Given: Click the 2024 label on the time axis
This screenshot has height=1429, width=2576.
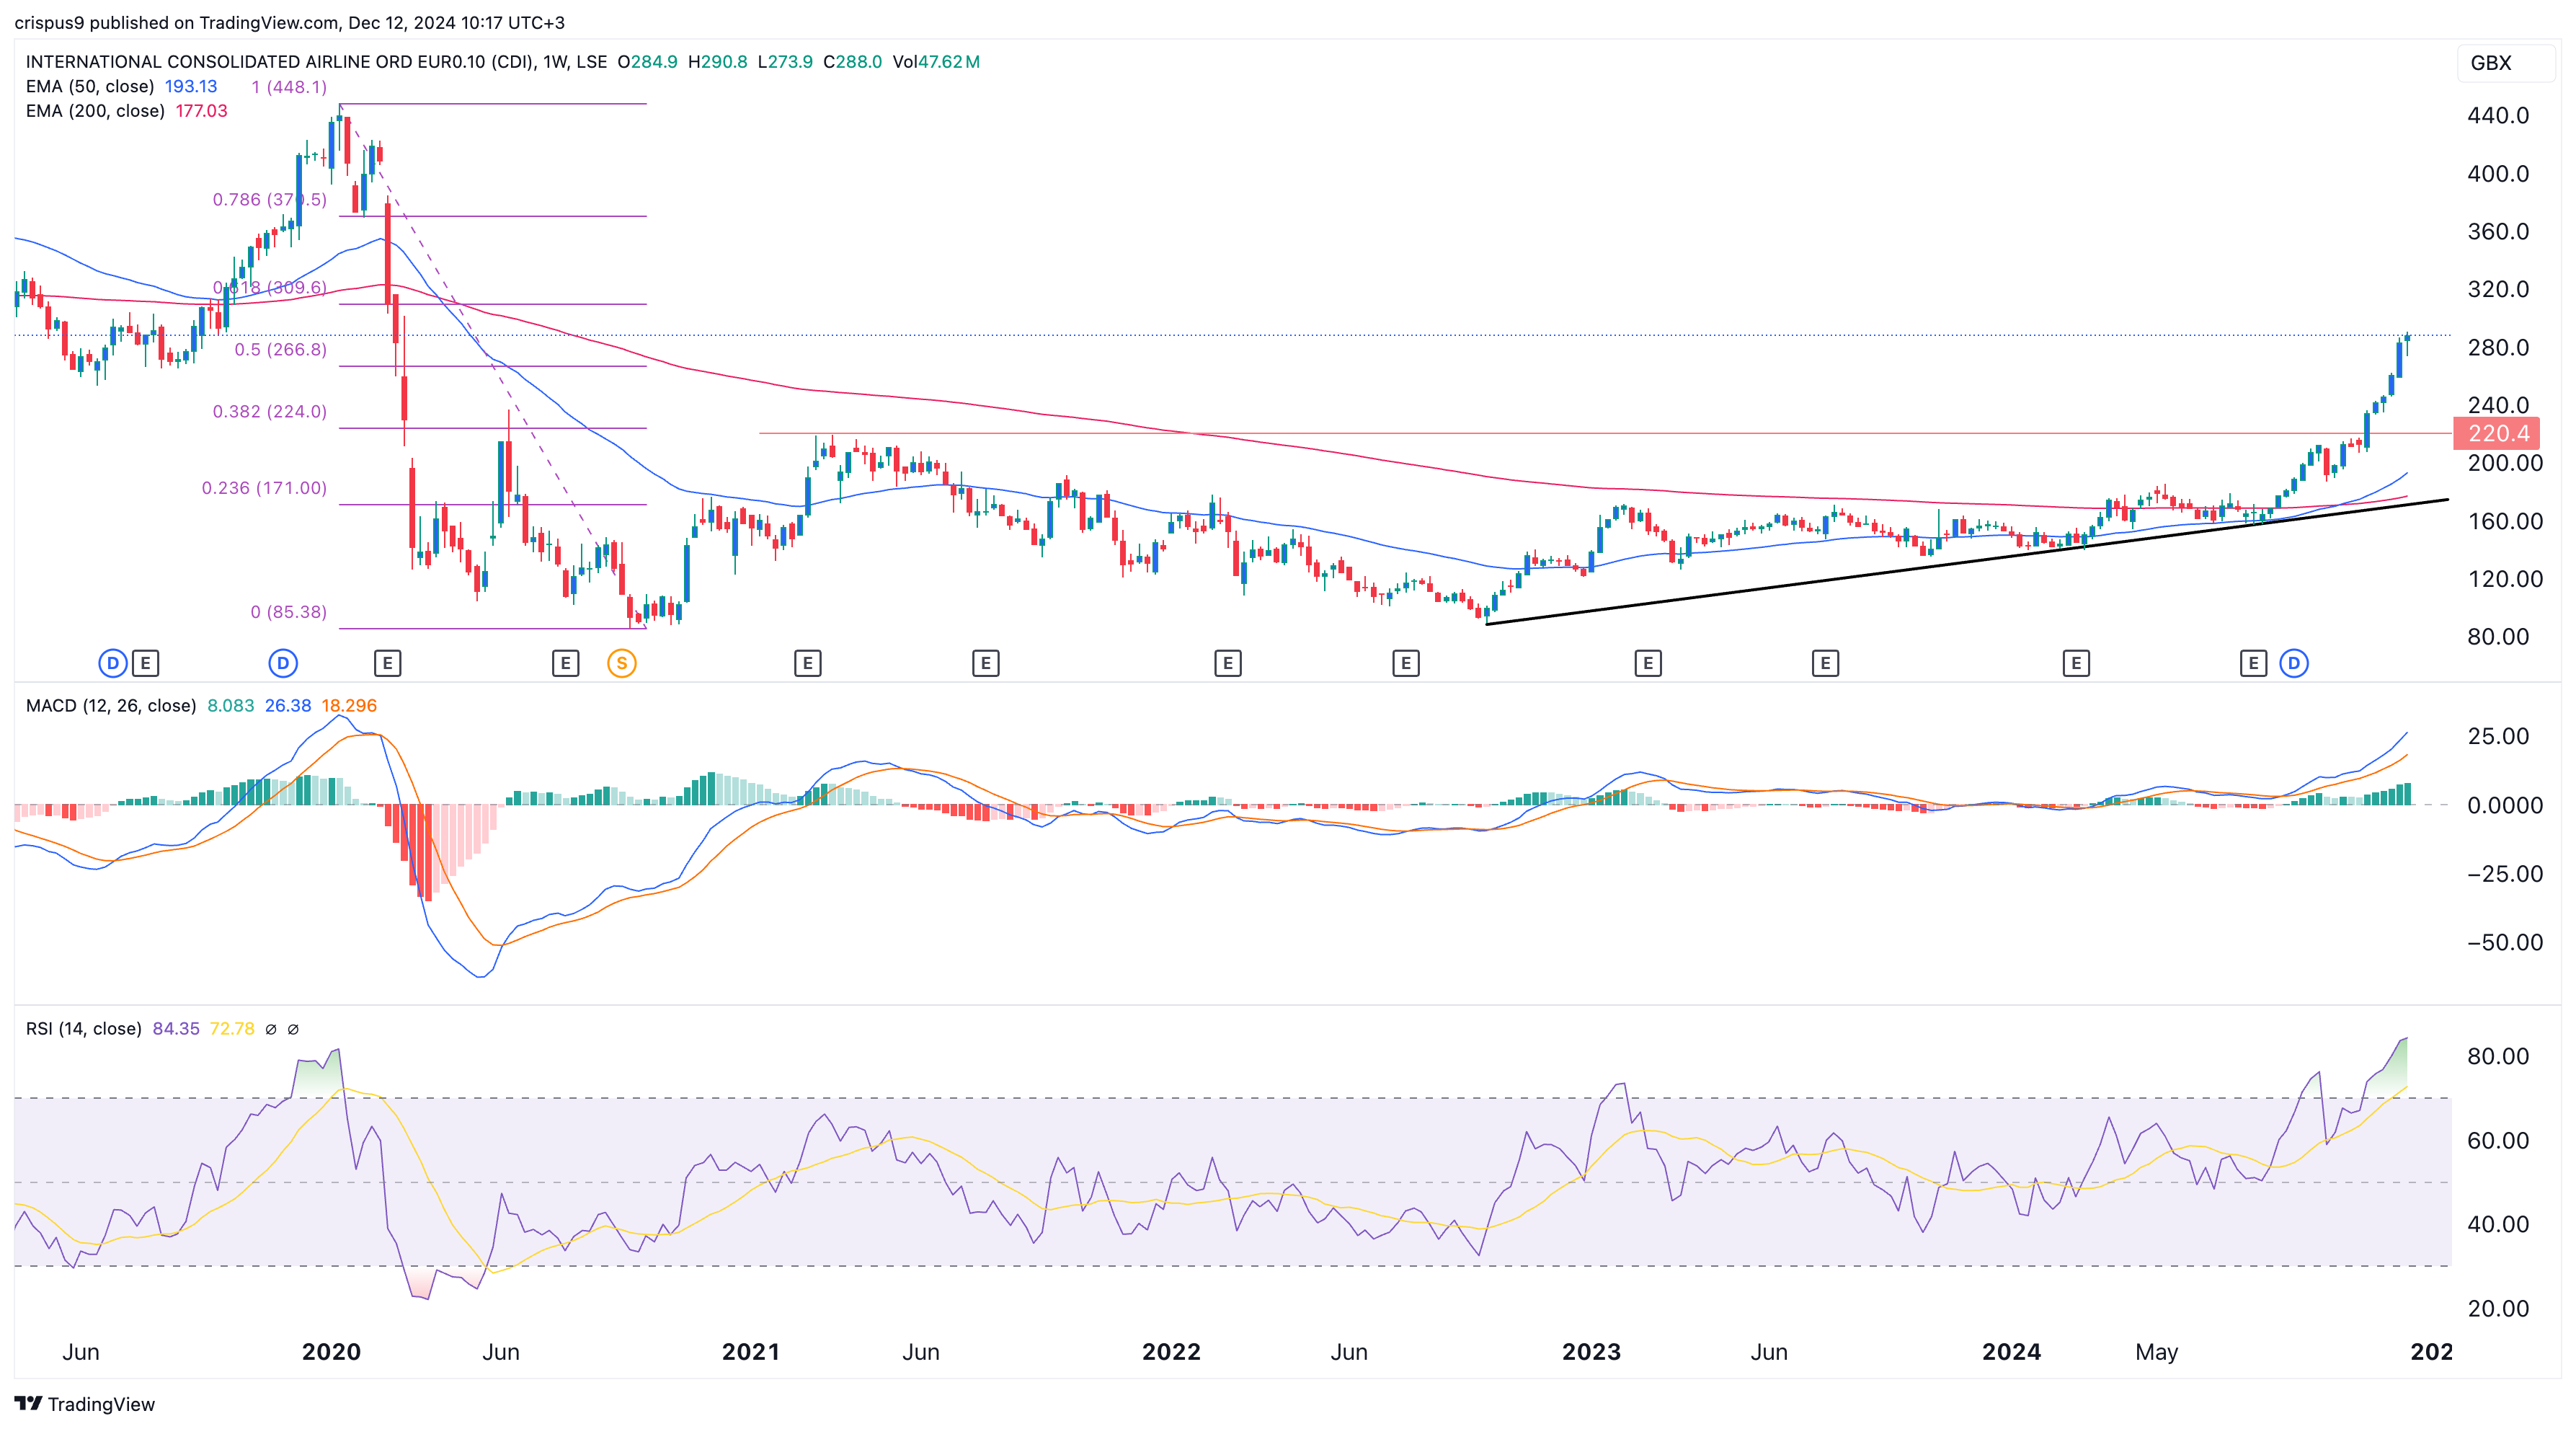Looking at the screenshot, I should 2011,1352.
